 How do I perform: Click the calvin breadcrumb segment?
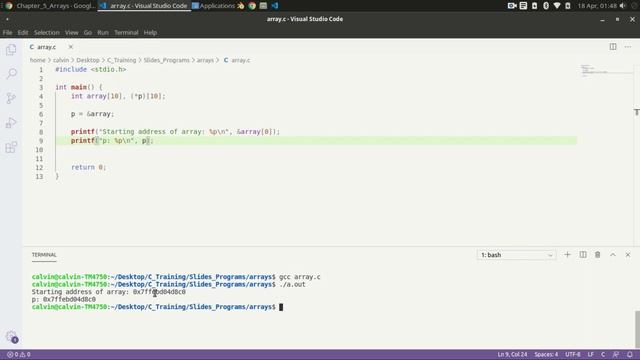[61, 60]
